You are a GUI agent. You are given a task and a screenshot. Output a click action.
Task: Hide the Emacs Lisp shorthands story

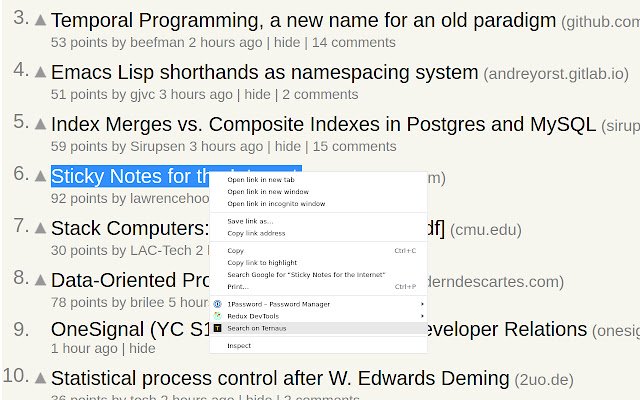(257, 94)
